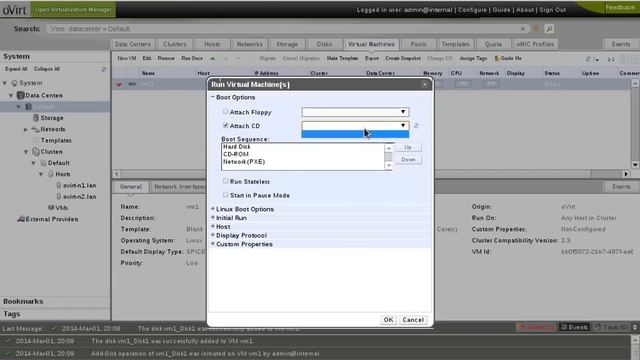Click the Boot Sequence list scrollbar

[x=389, y=157]
